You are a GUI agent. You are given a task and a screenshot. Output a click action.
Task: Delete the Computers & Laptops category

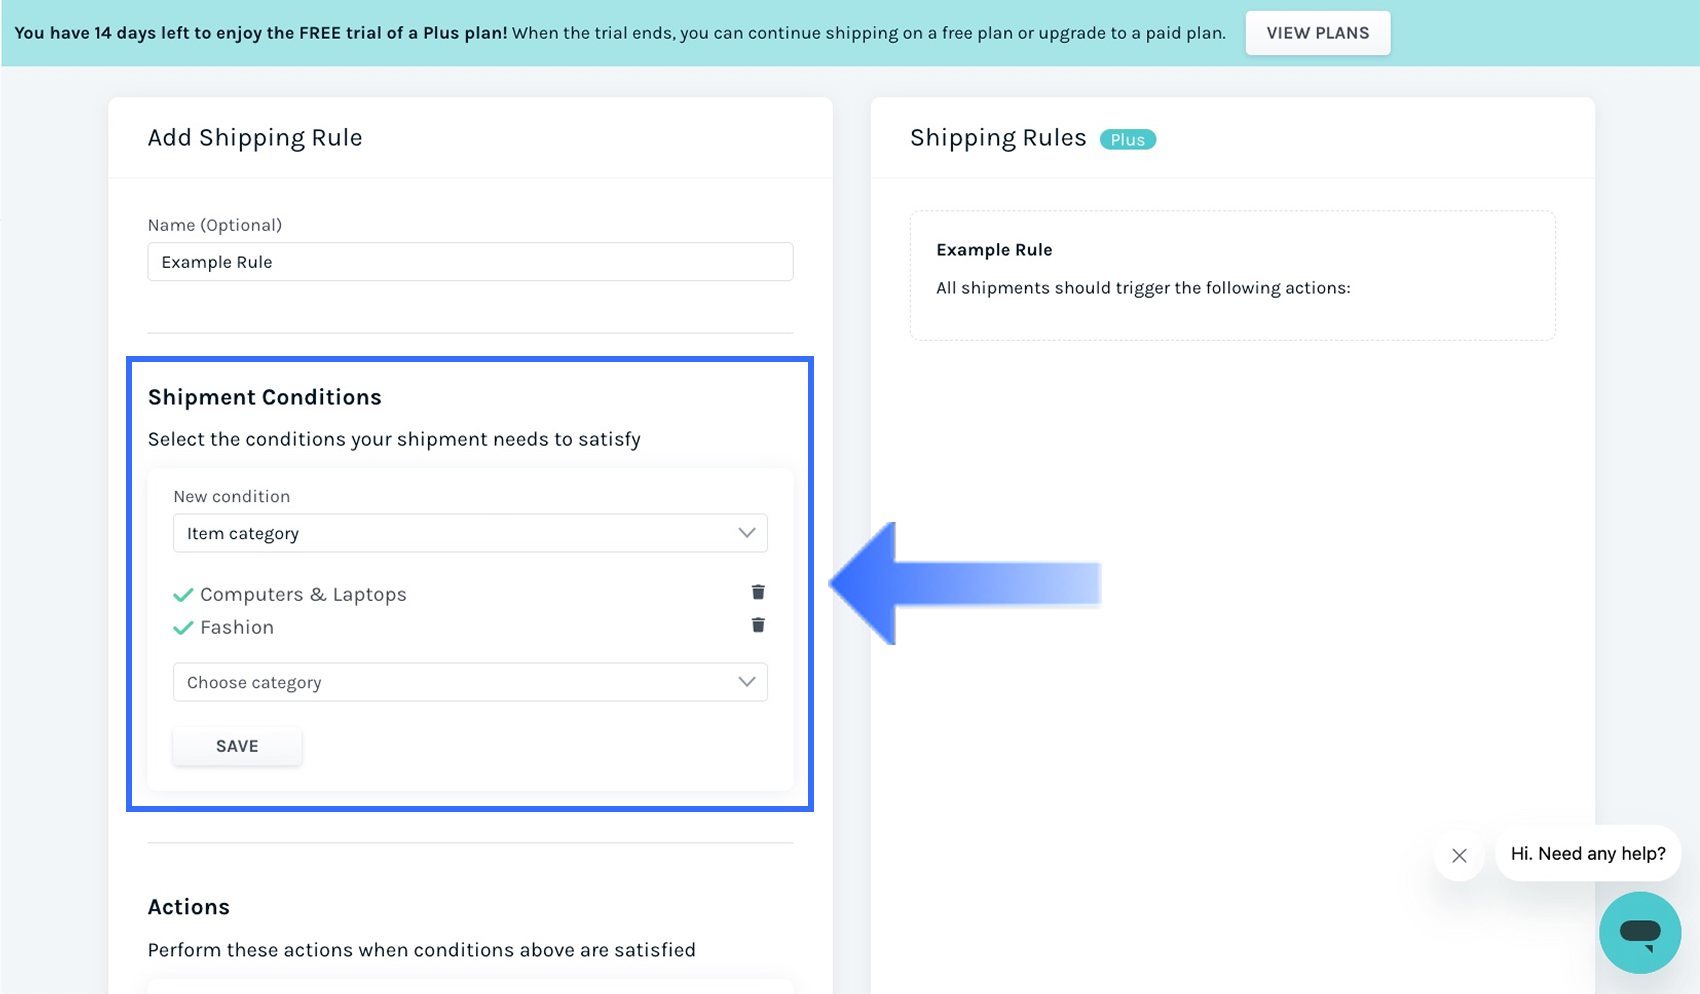tap(758, 593)
